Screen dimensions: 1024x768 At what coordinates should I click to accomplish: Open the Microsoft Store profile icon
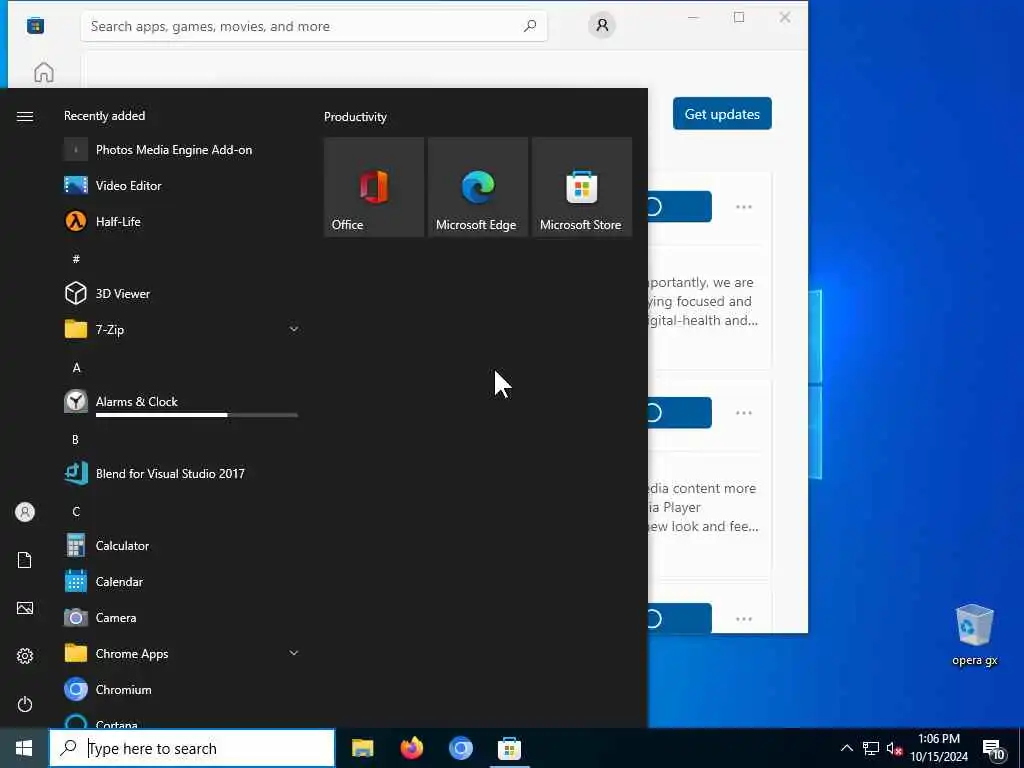[602, 25]
